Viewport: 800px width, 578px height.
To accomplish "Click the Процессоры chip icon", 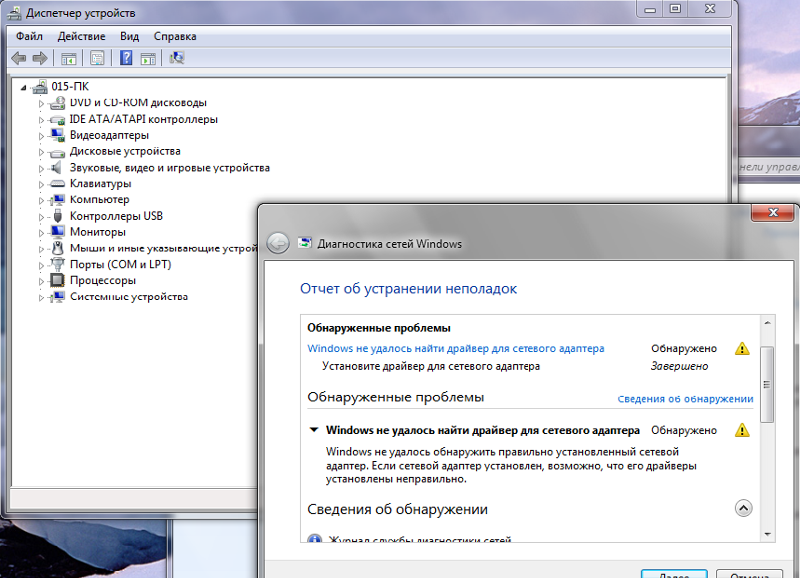I will 57,281.
